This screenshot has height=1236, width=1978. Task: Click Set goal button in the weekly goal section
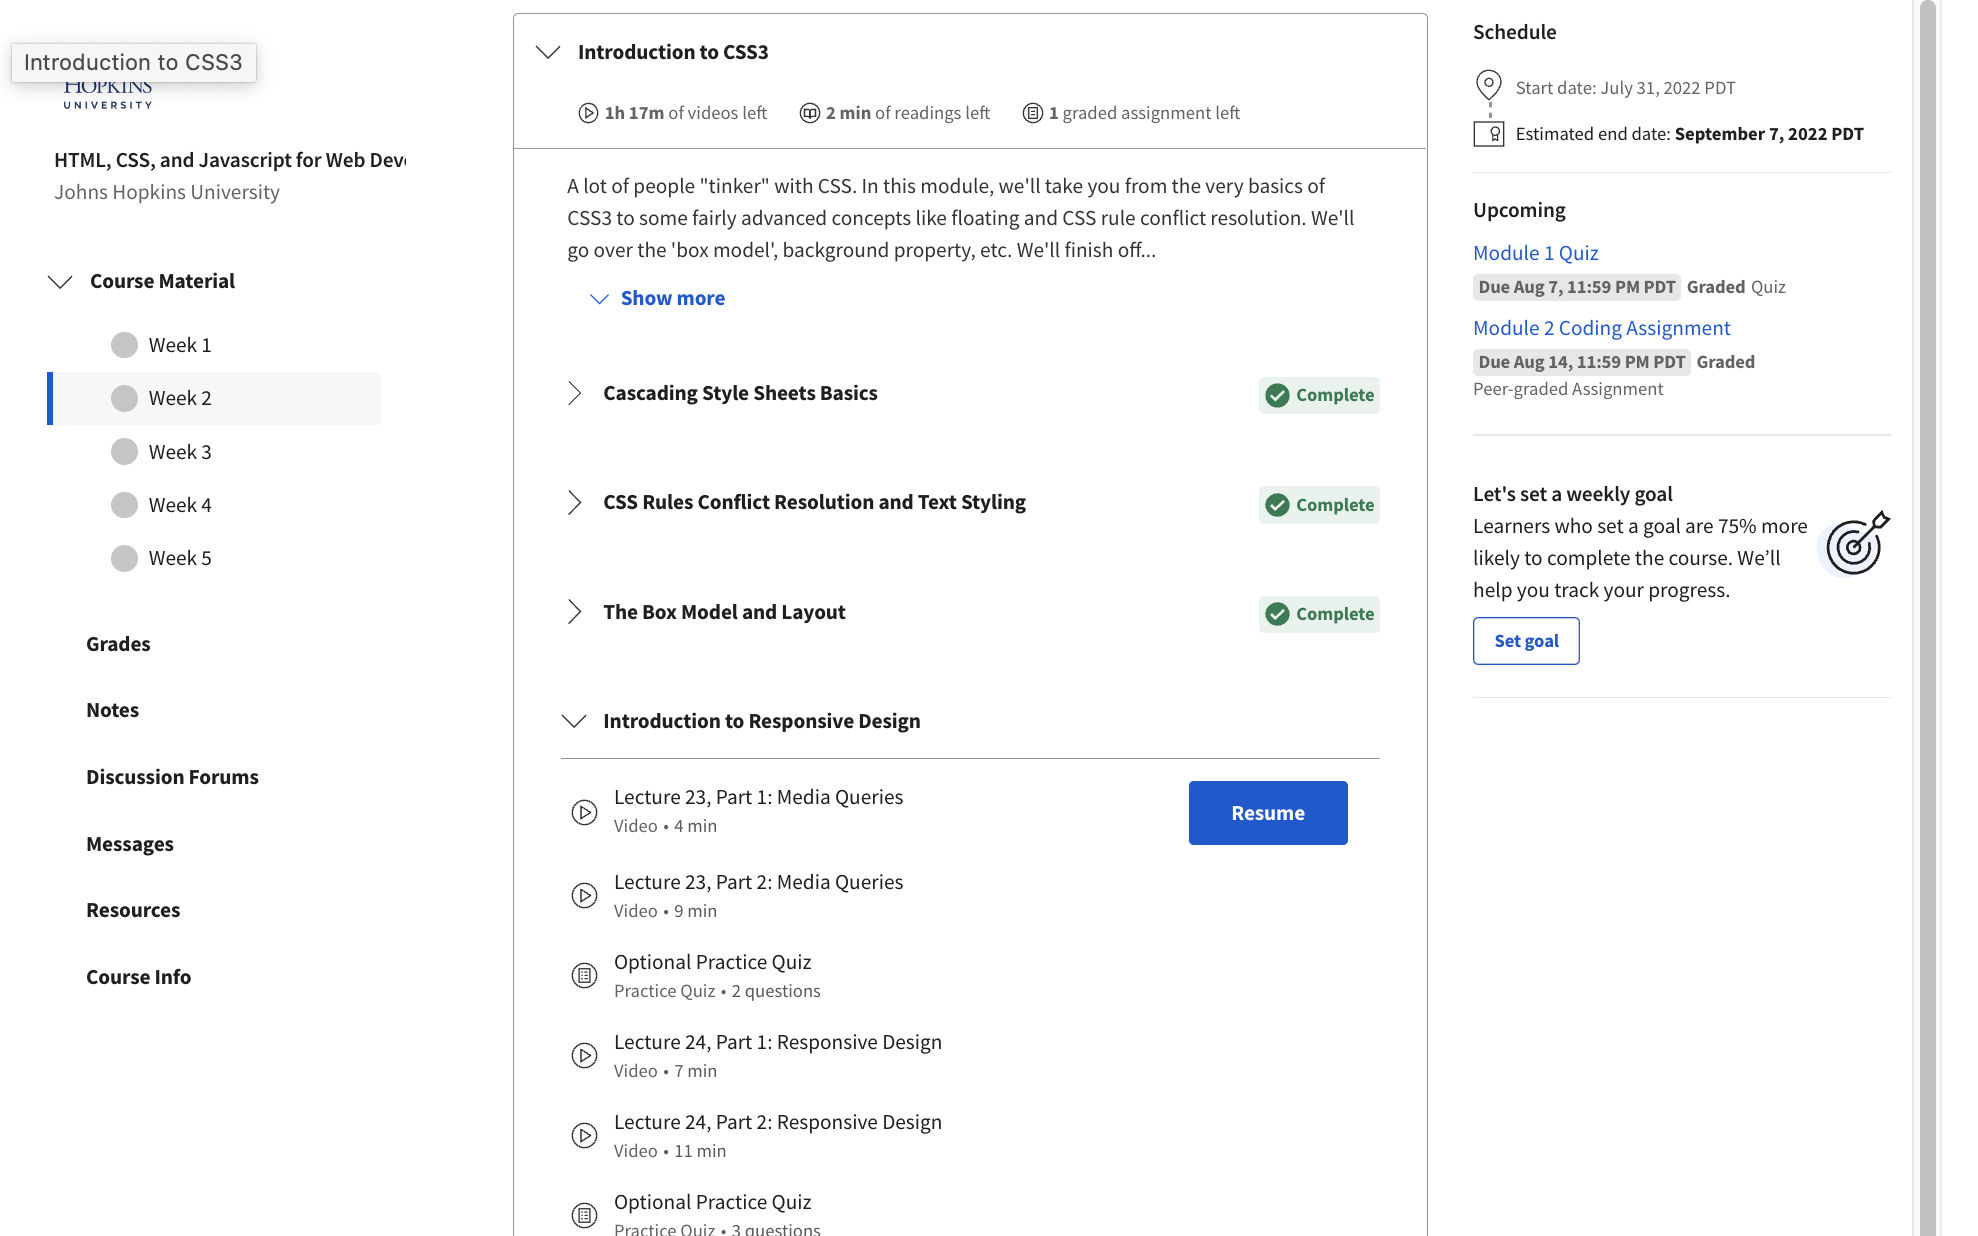tap(1525, 639)
